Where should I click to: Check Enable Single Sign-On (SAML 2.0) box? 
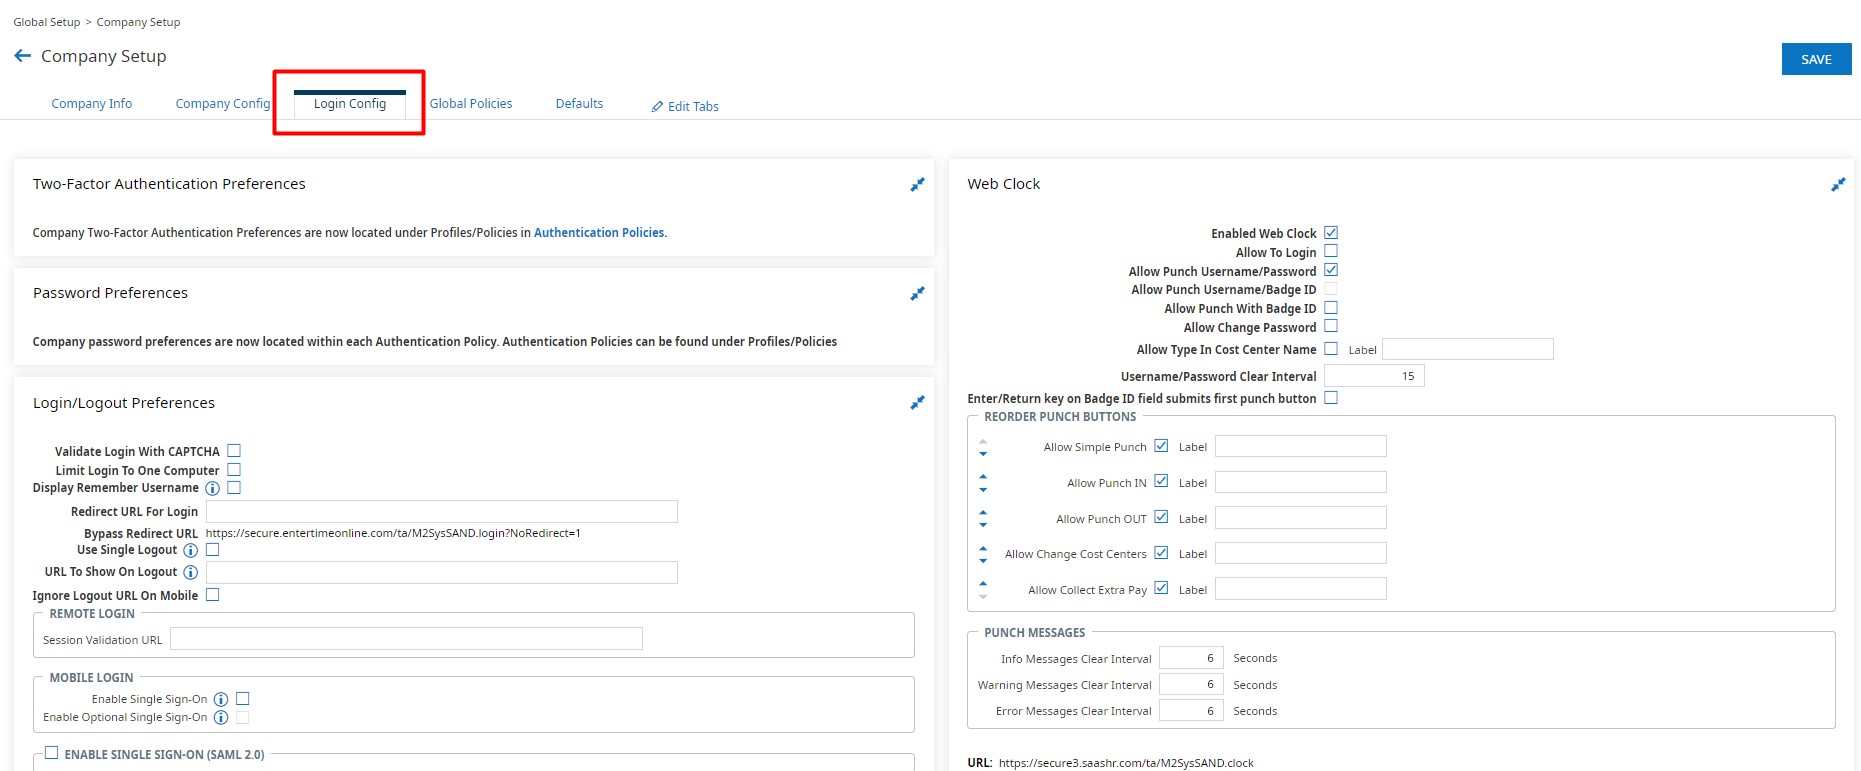52,754
